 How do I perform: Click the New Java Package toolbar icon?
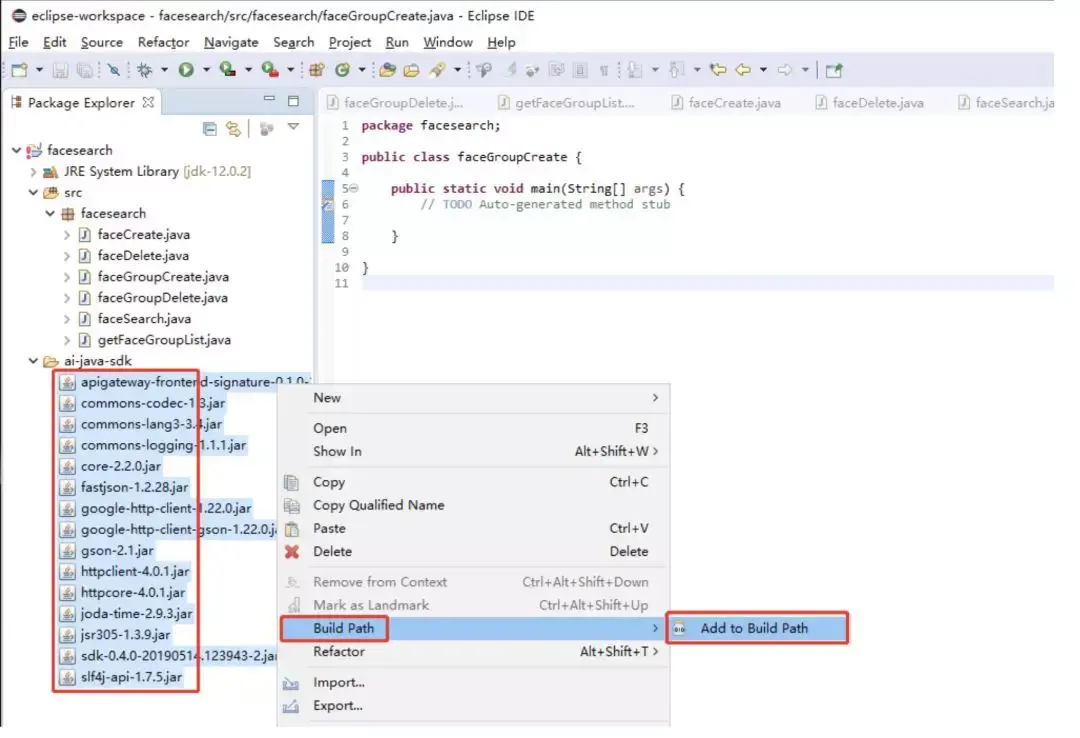[317, 70]
